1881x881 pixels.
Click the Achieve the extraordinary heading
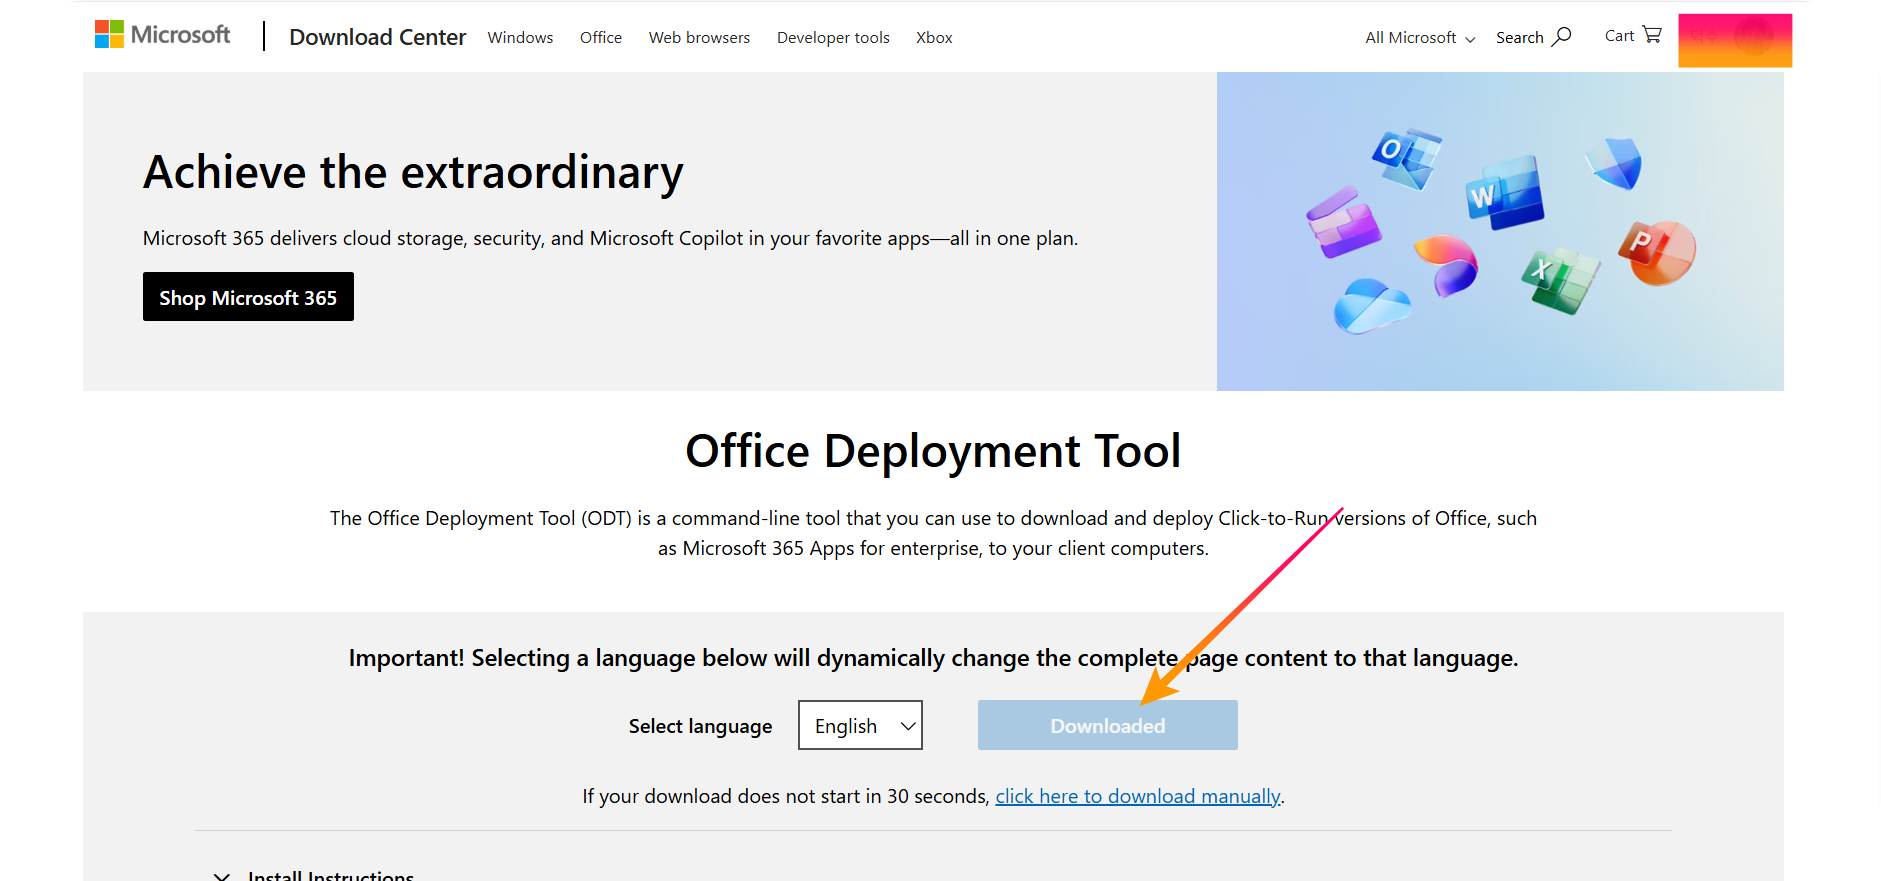pyautogui.click(x=413, y=172)
